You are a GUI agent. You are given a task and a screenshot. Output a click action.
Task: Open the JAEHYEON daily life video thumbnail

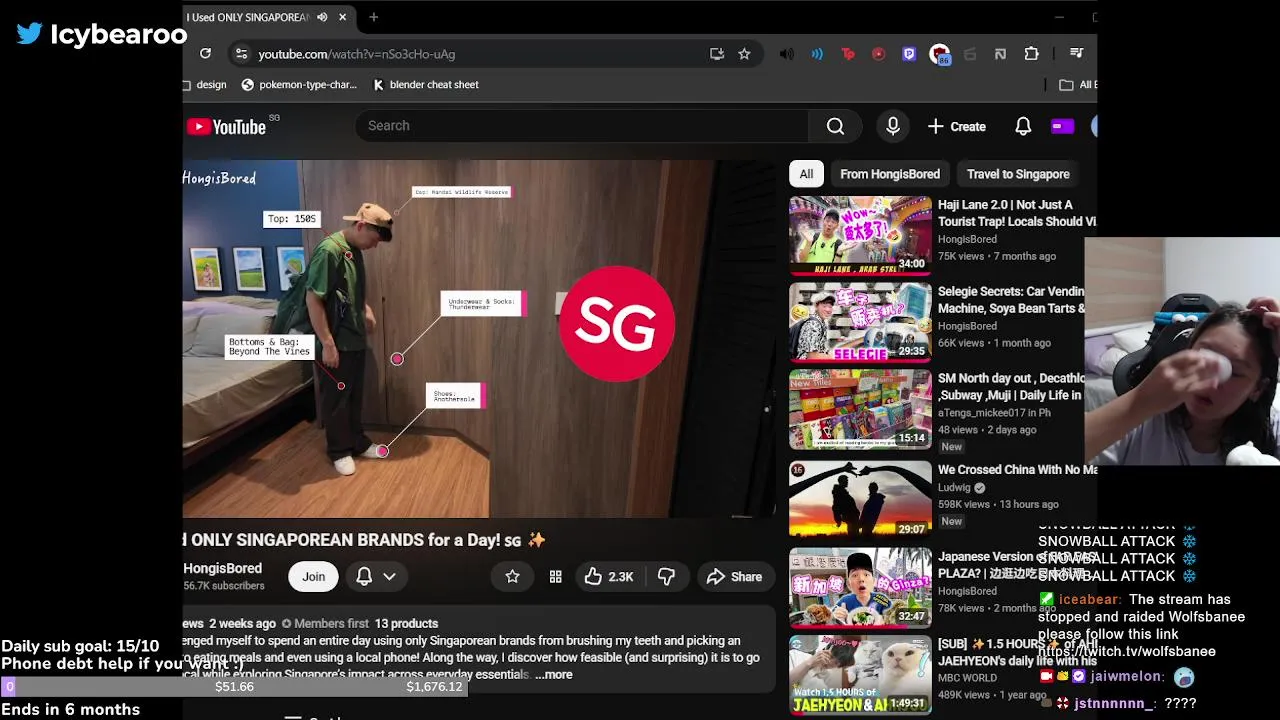[860, 674]
